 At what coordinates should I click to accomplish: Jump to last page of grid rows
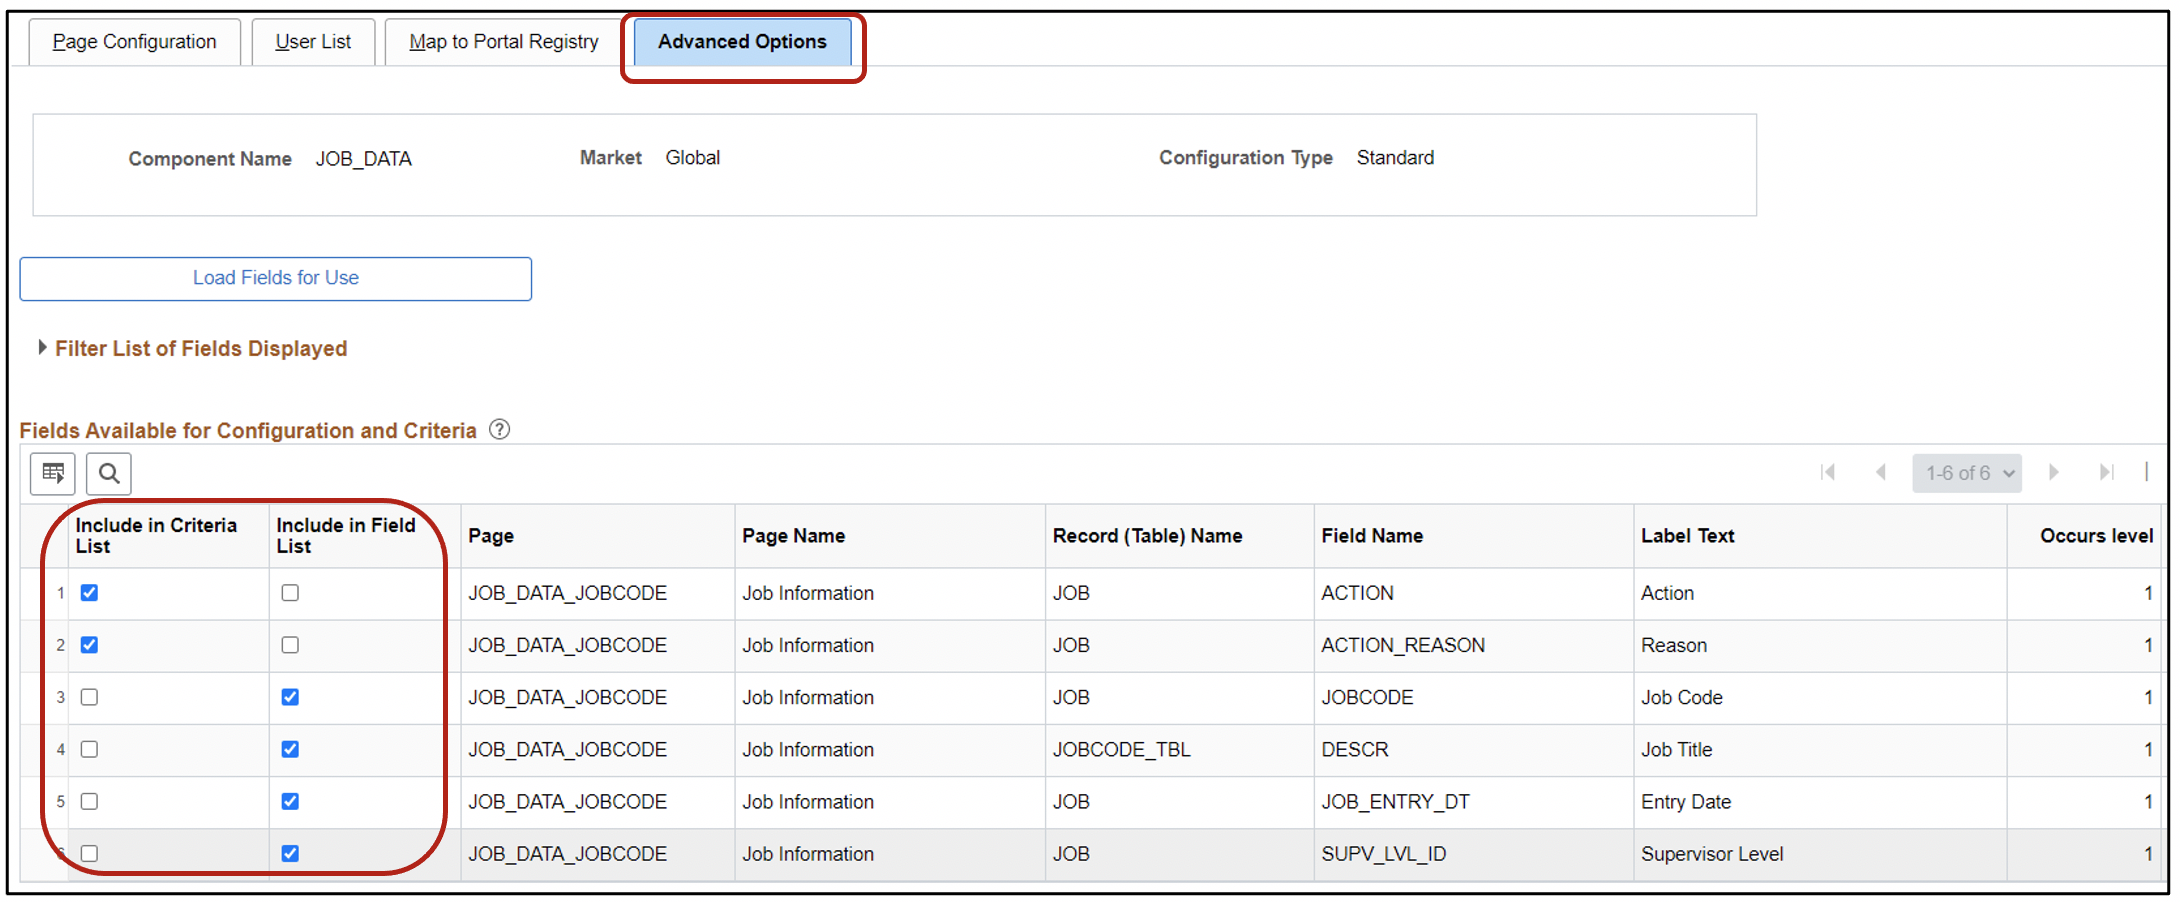tap(2106, 473)
